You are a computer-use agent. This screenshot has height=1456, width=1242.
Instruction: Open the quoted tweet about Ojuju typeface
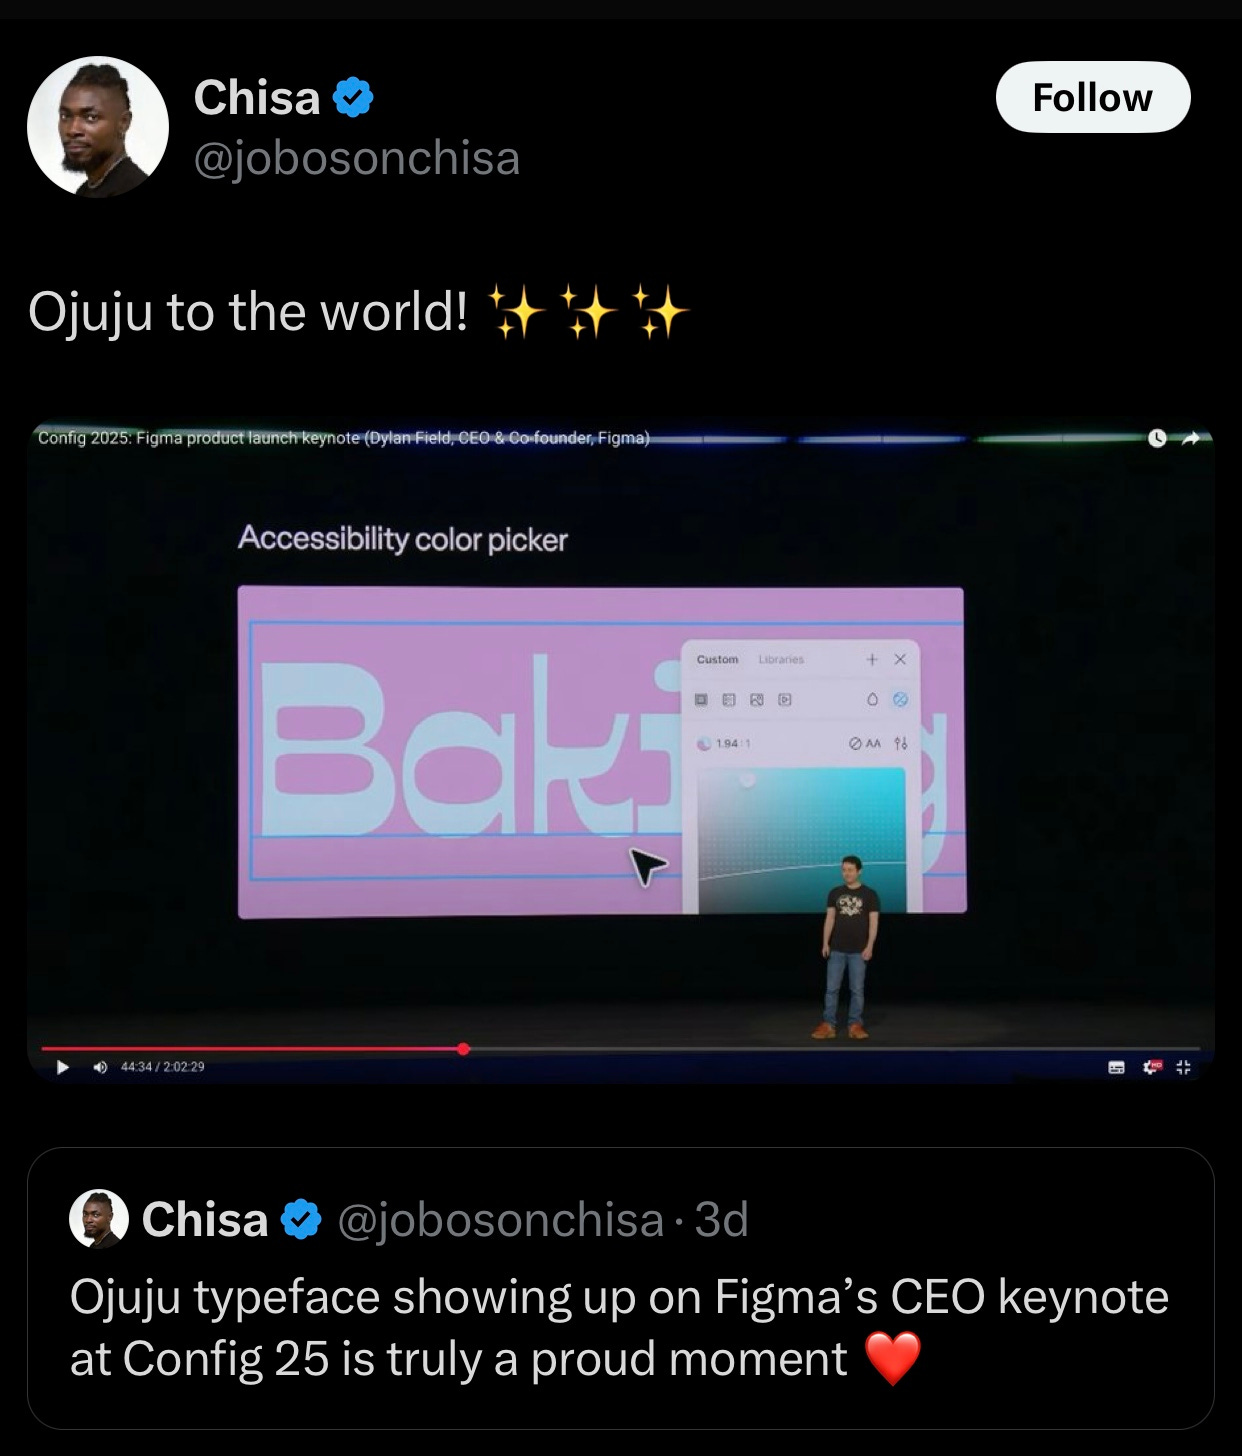[621, 1288]
